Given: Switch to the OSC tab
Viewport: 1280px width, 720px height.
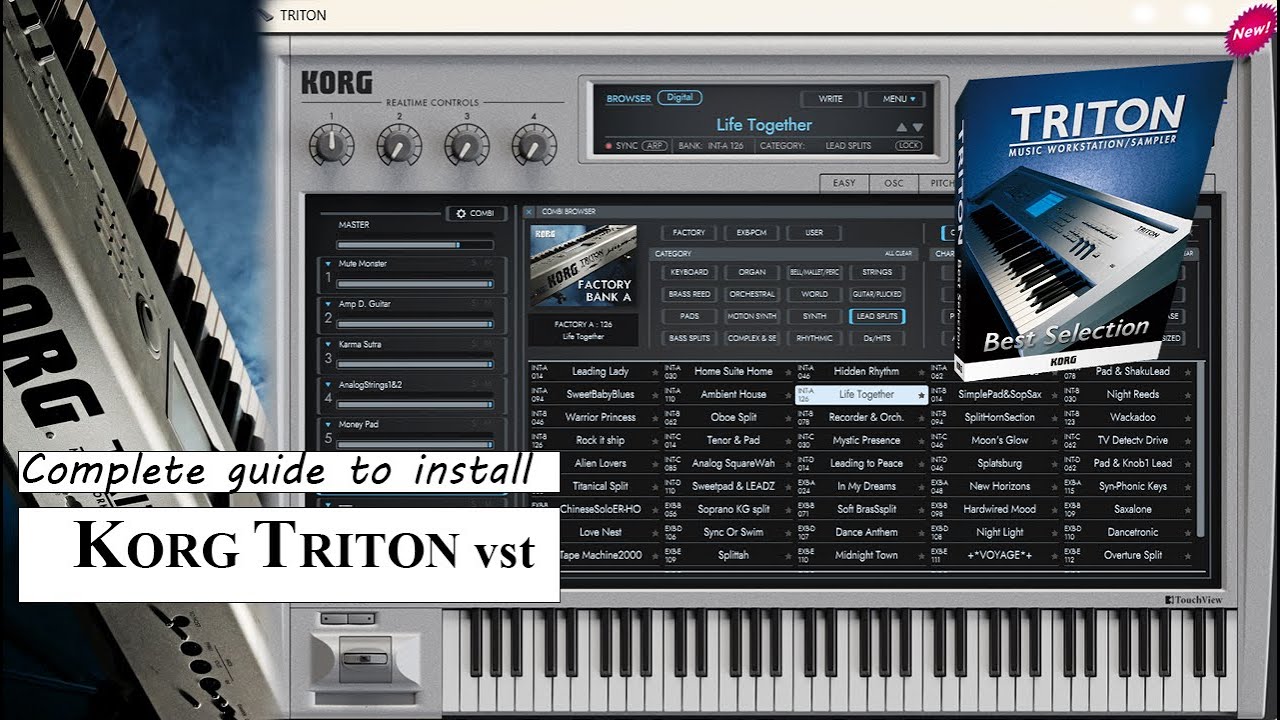Looking at the screenshot, I should coord(893,183).
